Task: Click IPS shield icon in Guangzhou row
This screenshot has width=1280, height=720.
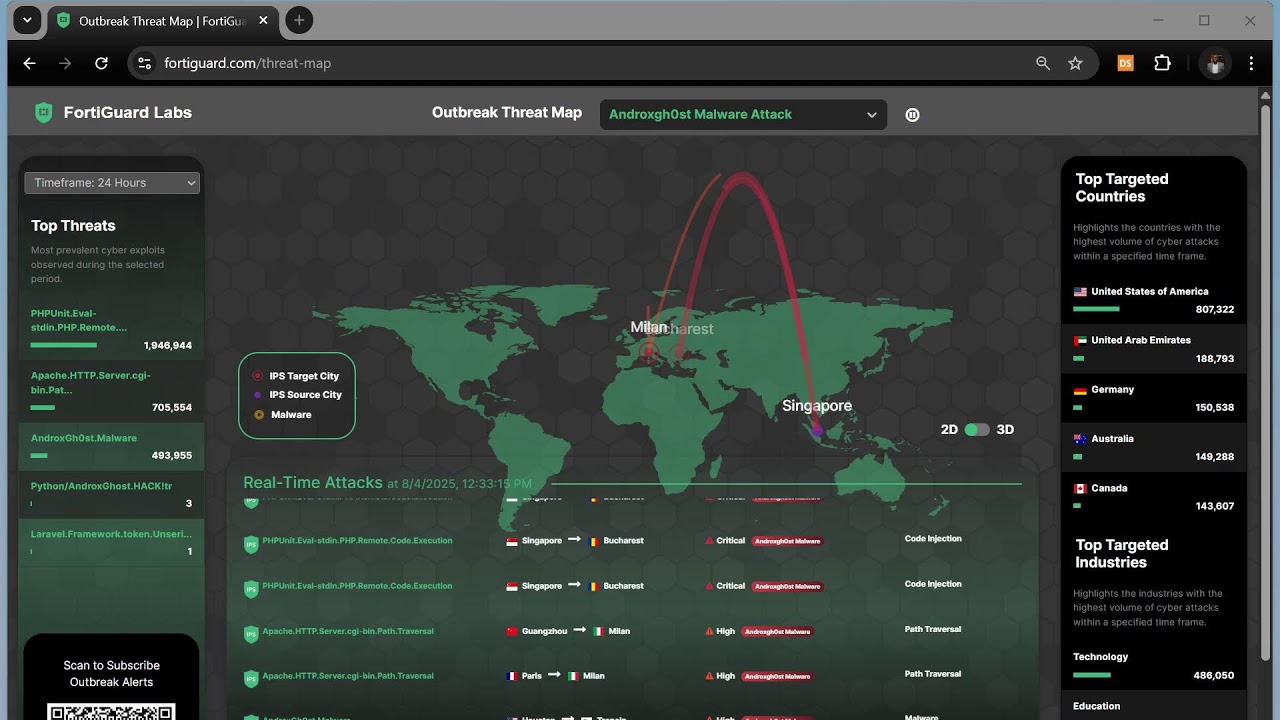Action: coord(251,634)
